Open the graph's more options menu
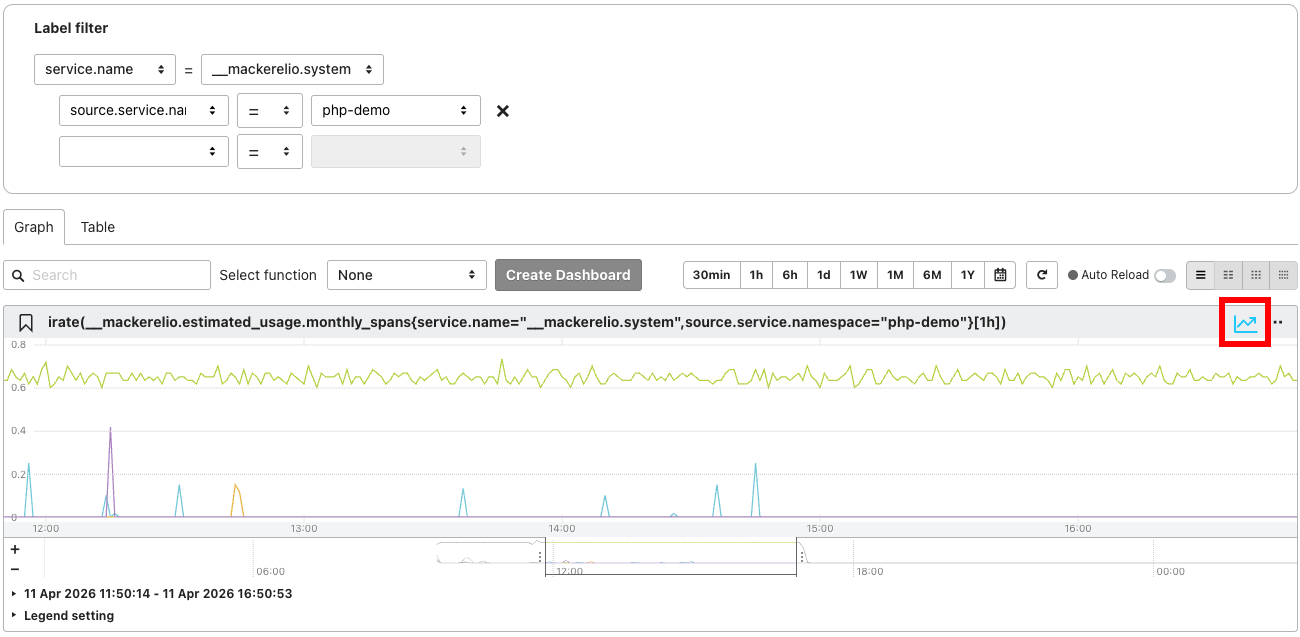This screenshot has width=1300, height=637. click(1278, 323)
